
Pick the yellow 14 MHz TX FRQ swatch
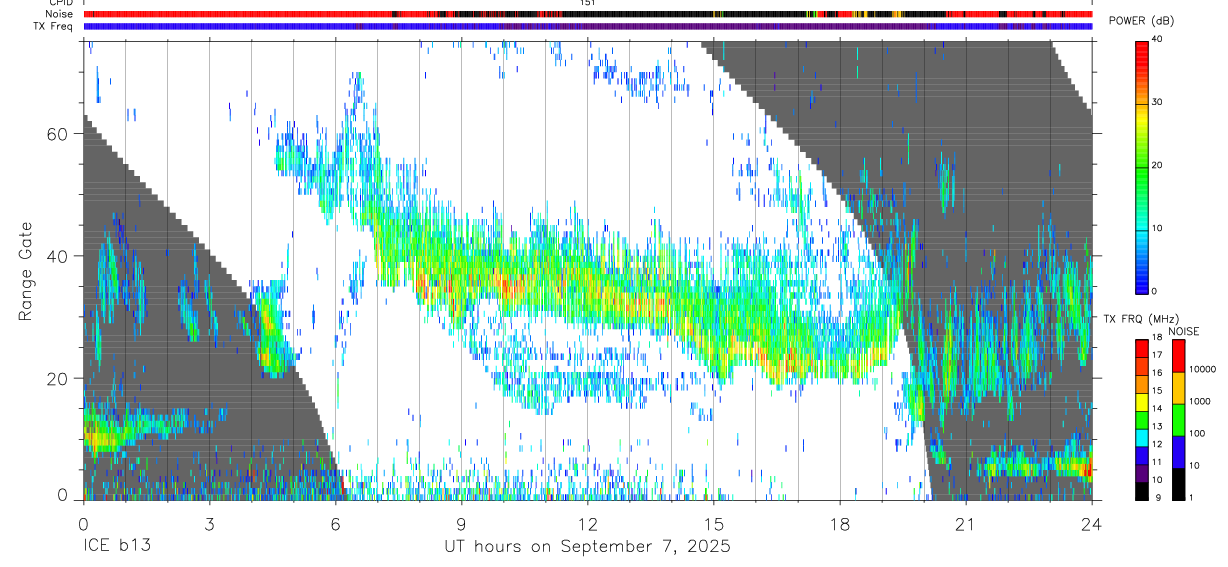coord(1142,402)
